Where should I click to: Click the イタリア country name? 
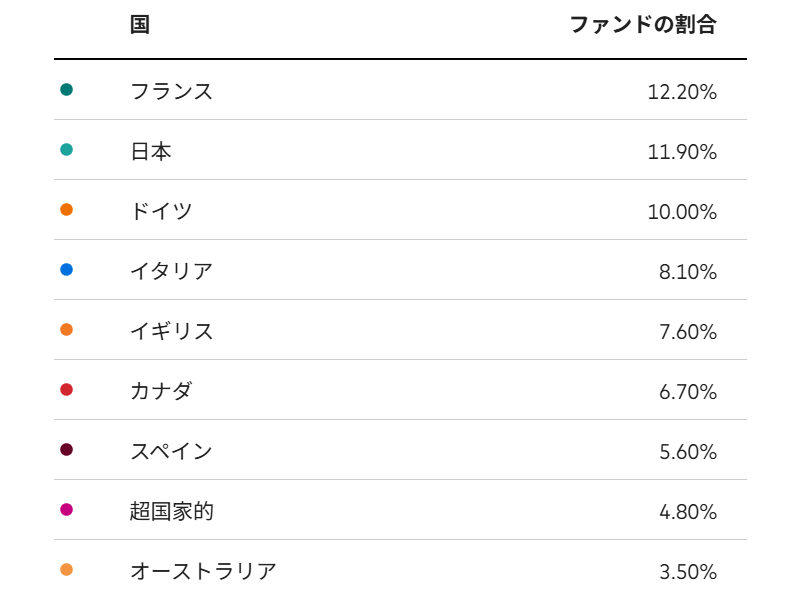[x=171, y=271]
